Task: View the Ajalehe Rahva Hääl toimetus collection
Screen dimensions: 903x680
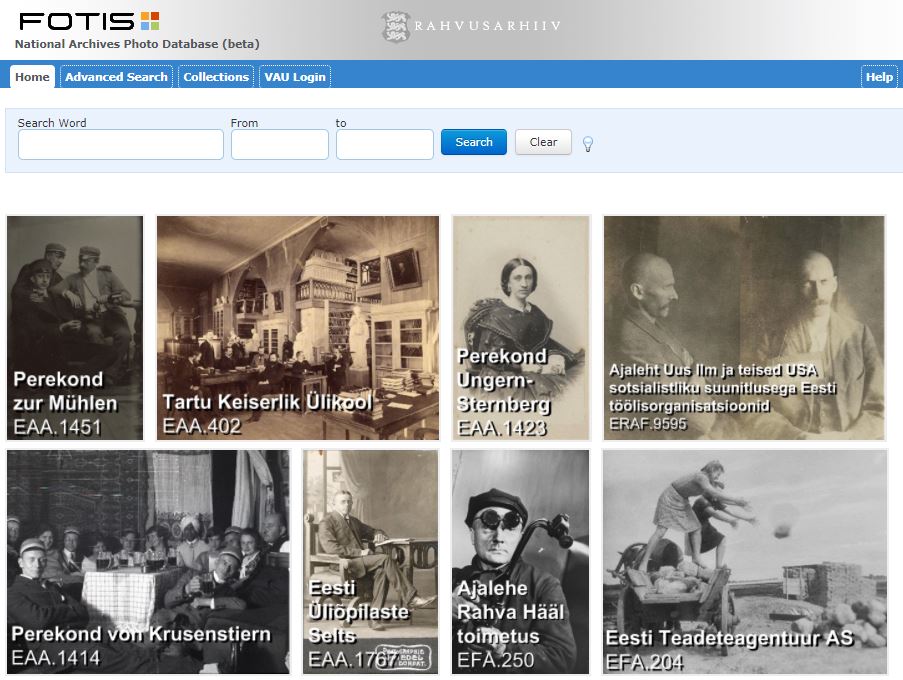Action: (x=521, y=561)
